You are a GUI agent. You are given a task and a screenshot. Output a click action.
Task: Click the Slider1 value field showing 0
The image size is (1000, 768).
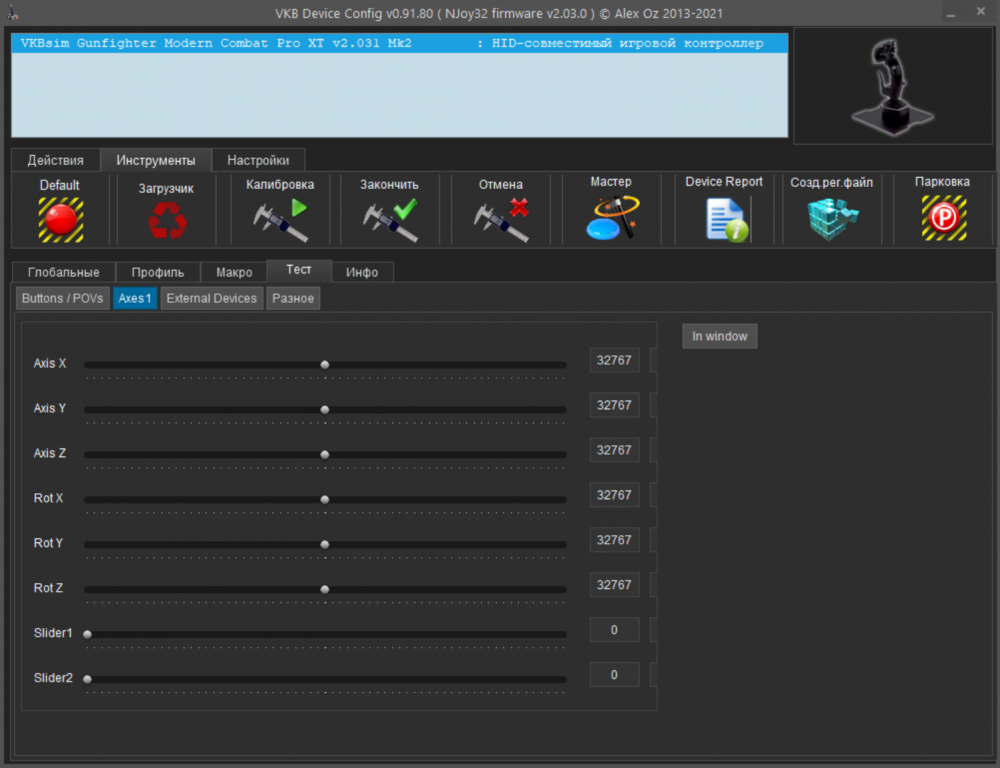614,629
